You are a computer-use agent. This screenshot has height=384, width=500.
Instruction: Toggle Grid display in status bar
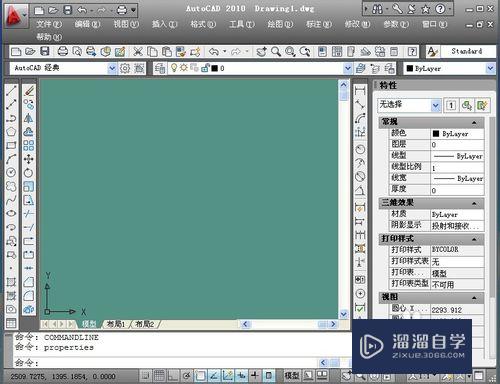tap(159, 376)
